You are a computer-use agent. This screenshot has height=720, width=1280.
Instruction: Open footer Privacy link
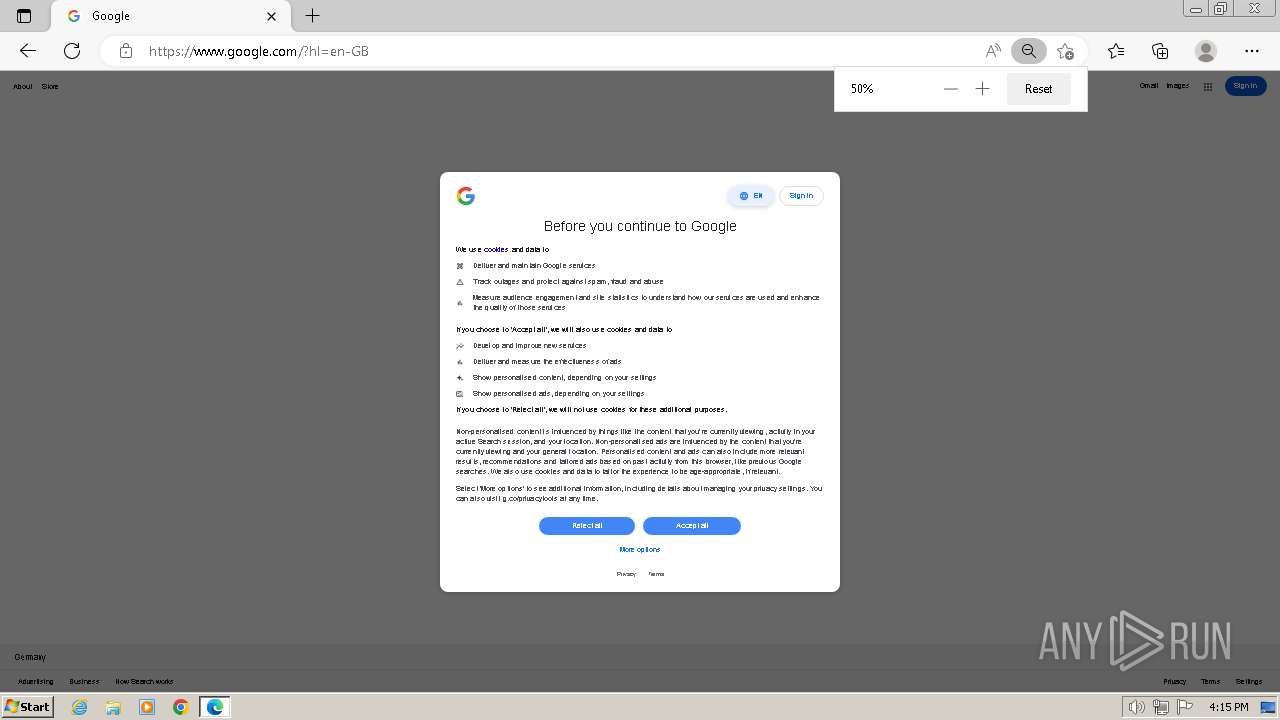[1175, 682]
